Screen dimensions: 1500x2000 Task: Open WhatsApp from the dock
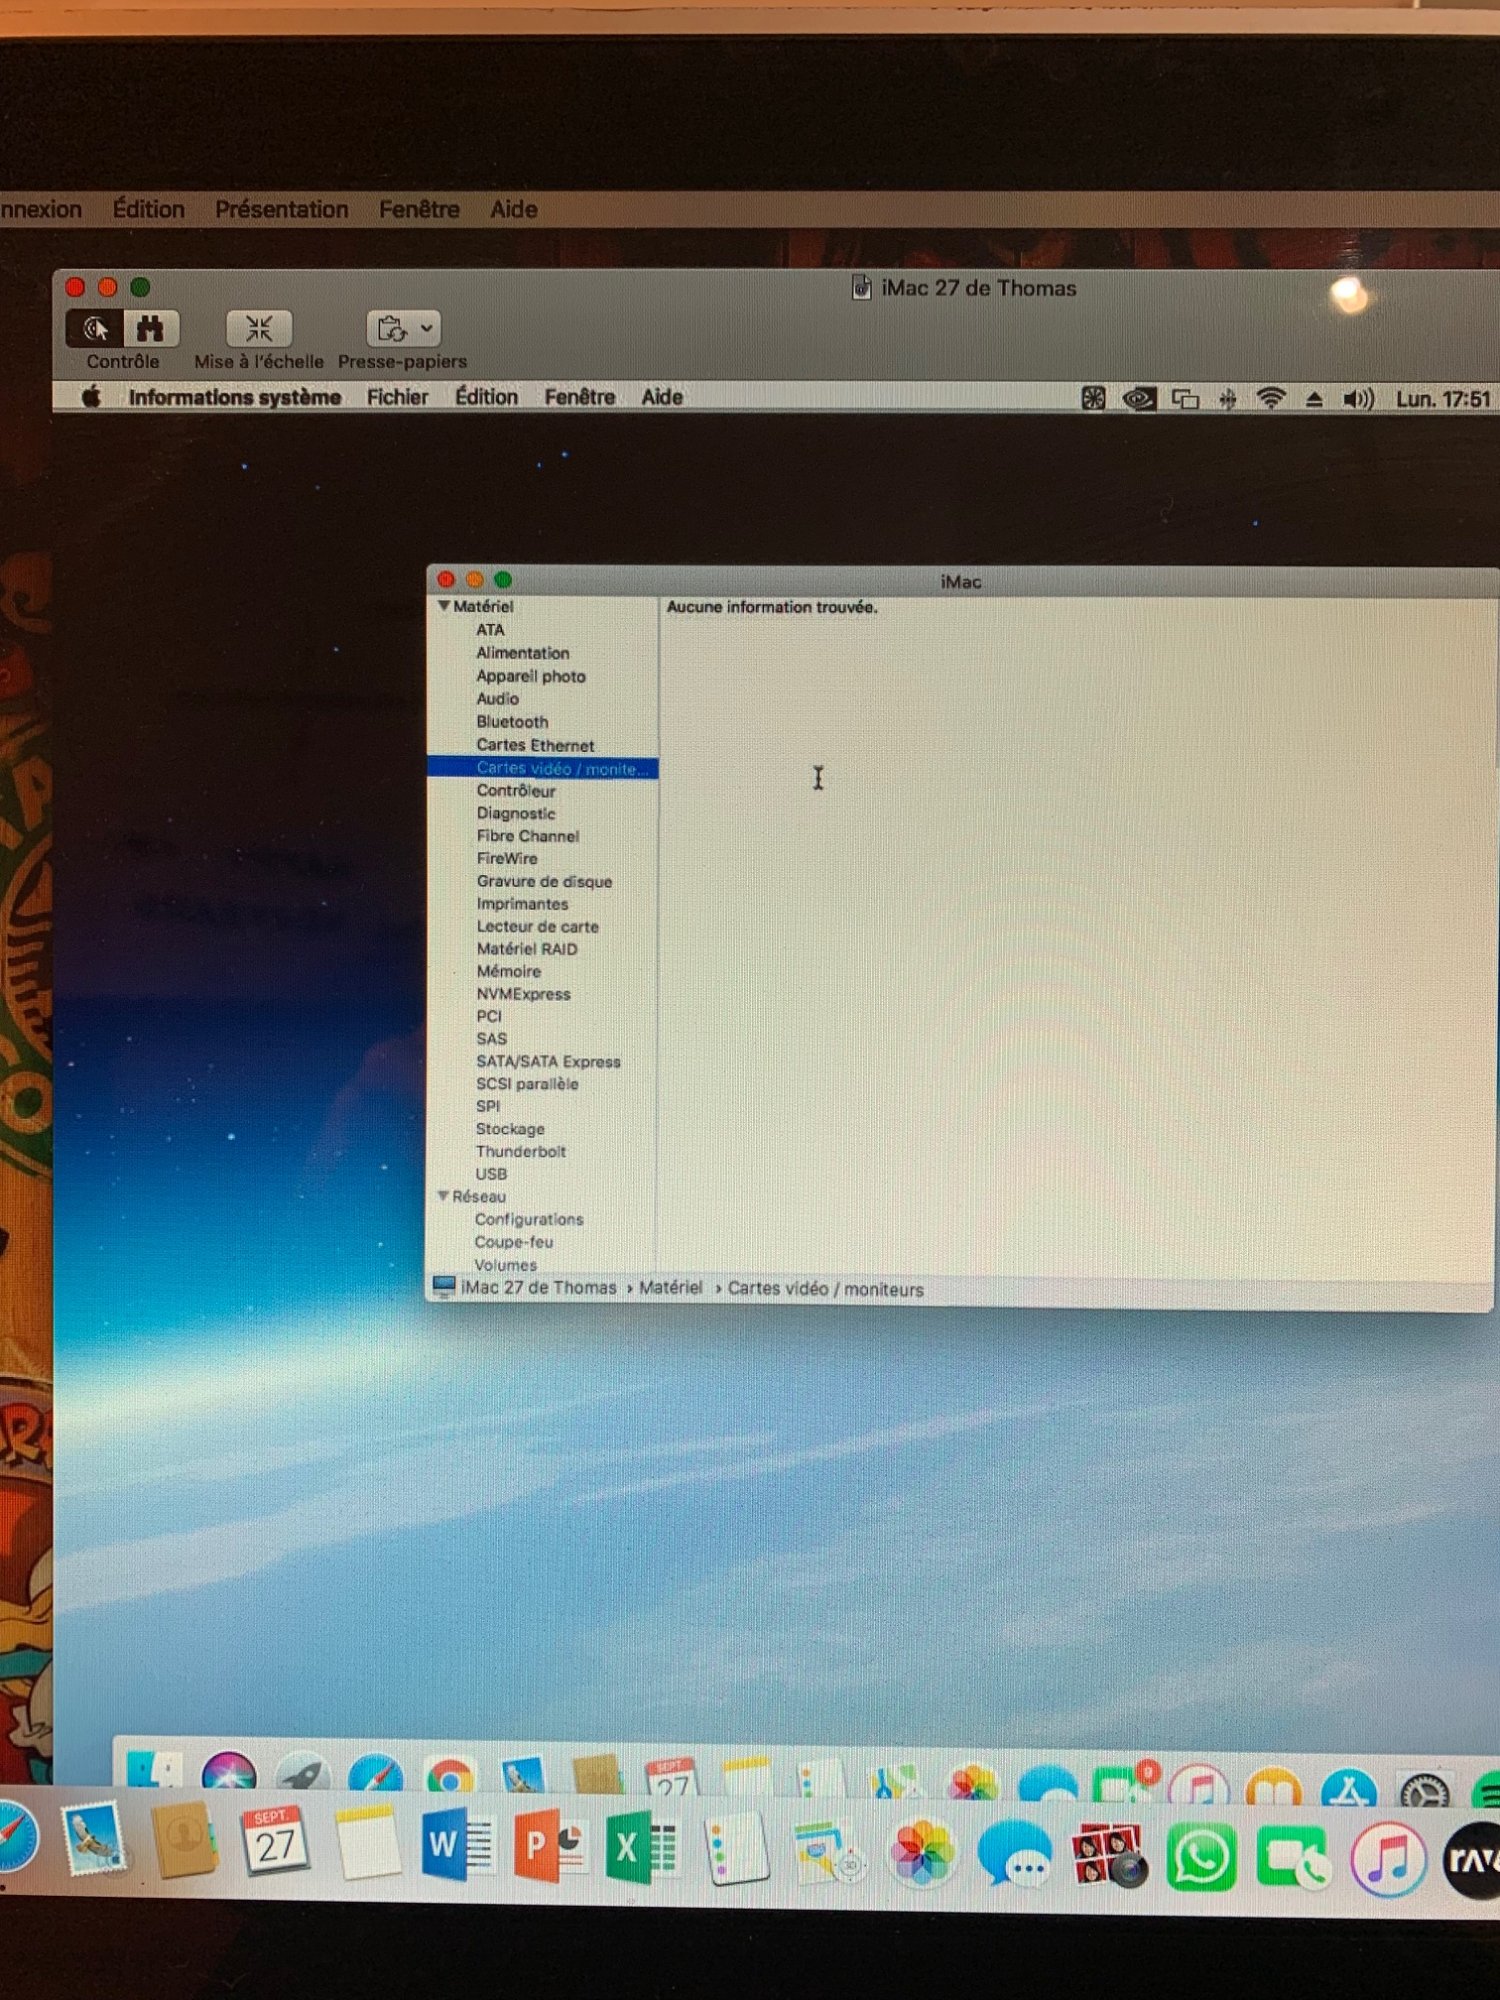click(1201, 1858)
